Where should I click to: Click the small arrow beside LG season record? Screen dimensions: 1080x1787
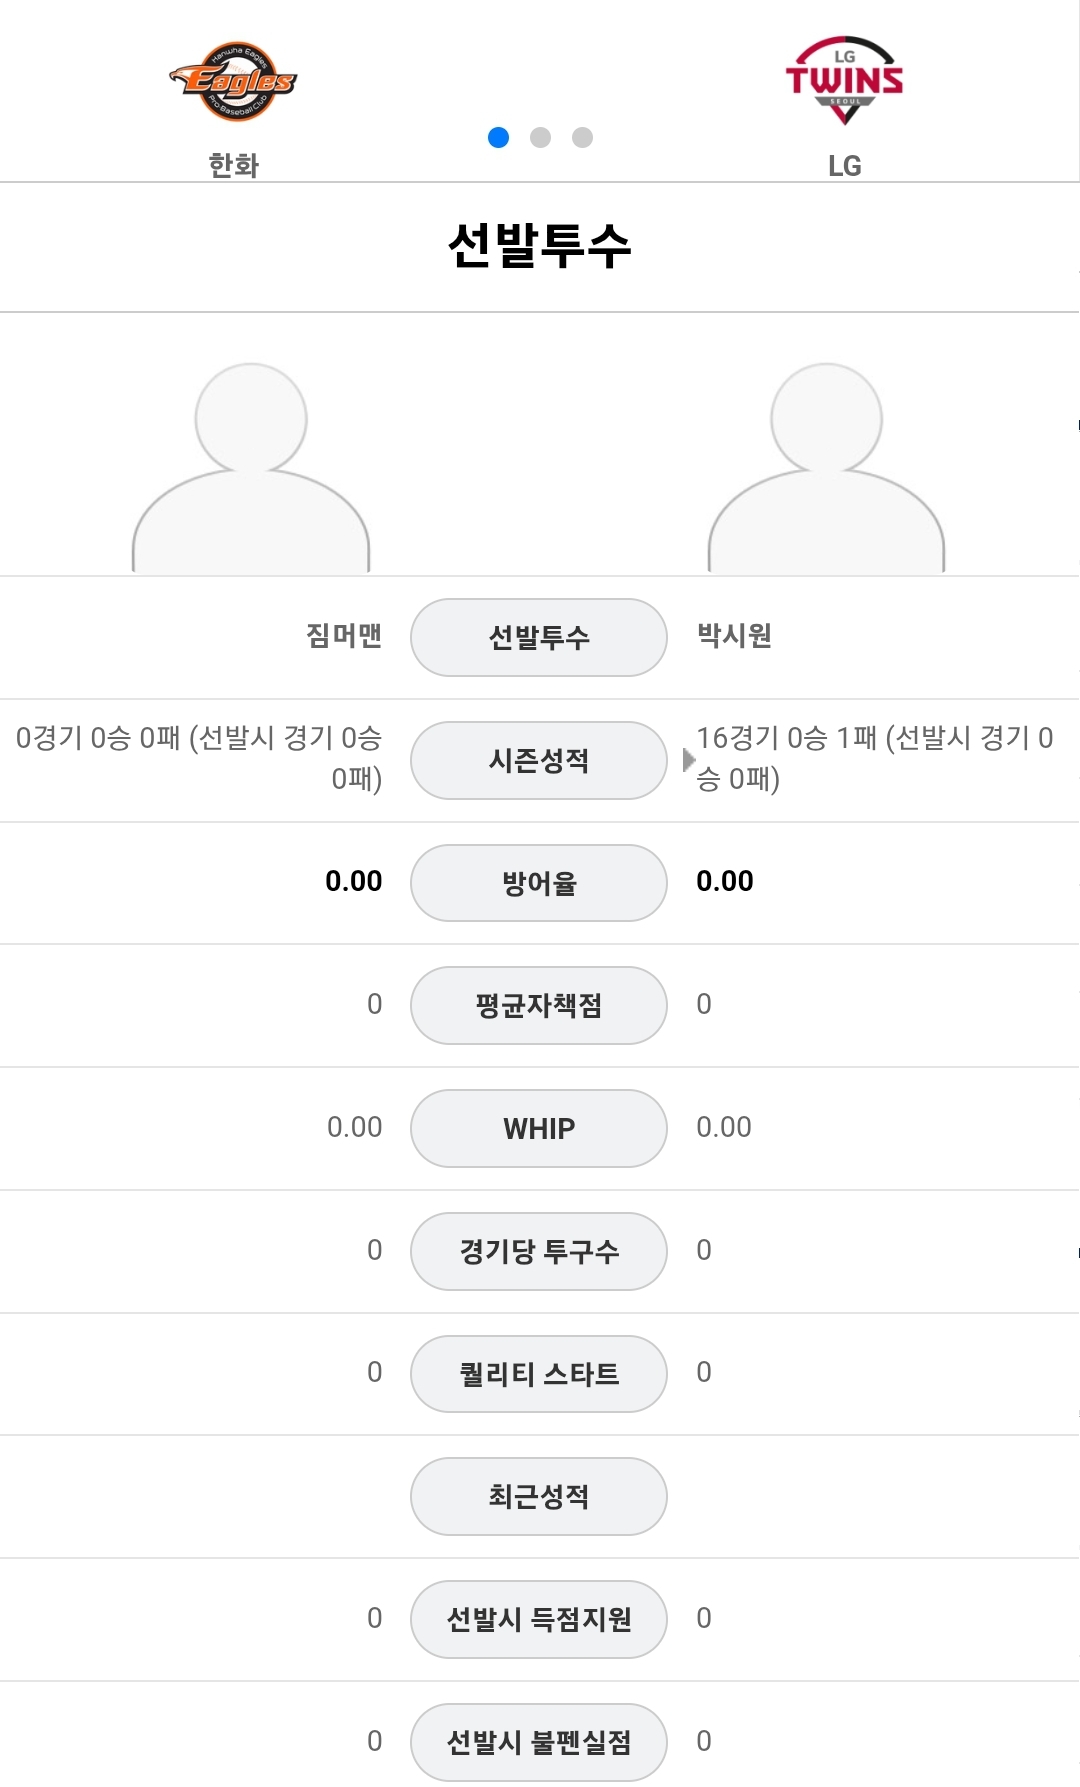(689, 760)
